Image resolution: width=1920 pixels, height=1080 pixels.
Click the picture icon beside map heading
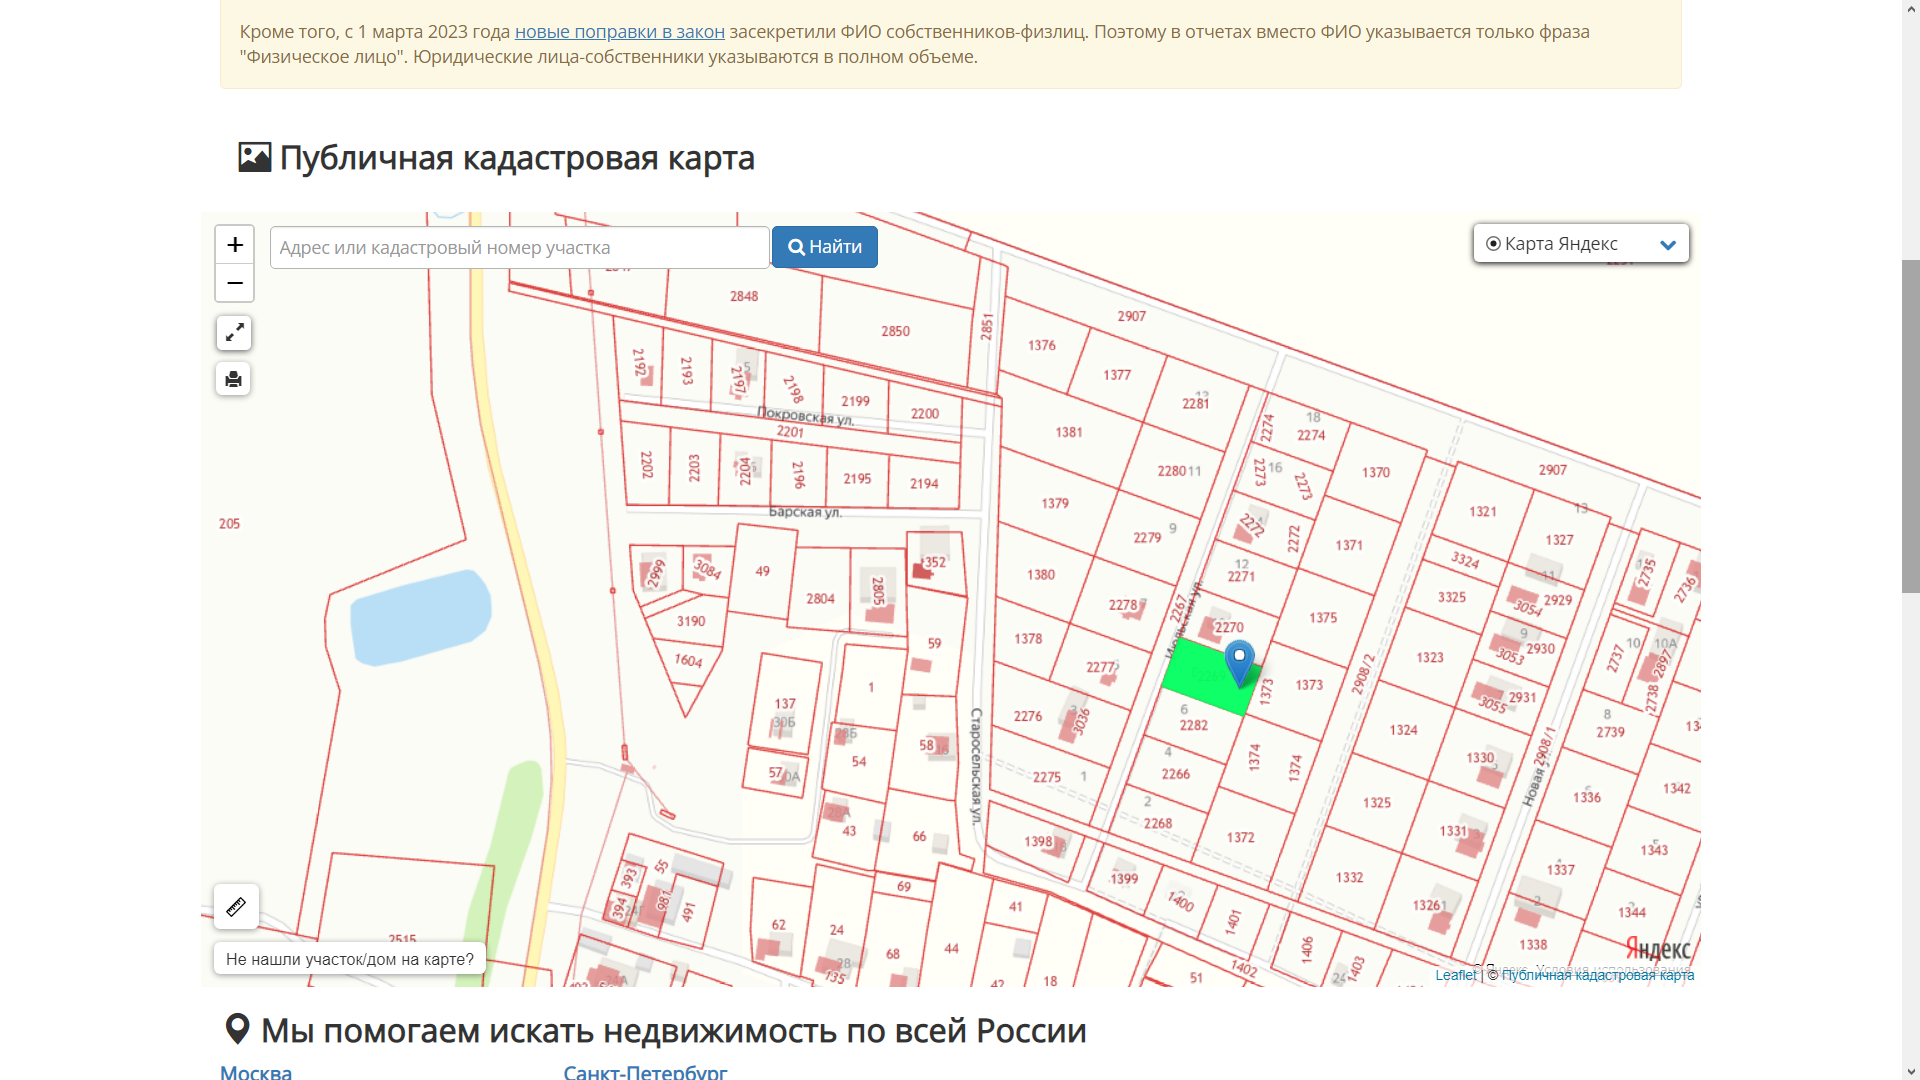click(254, 158)
